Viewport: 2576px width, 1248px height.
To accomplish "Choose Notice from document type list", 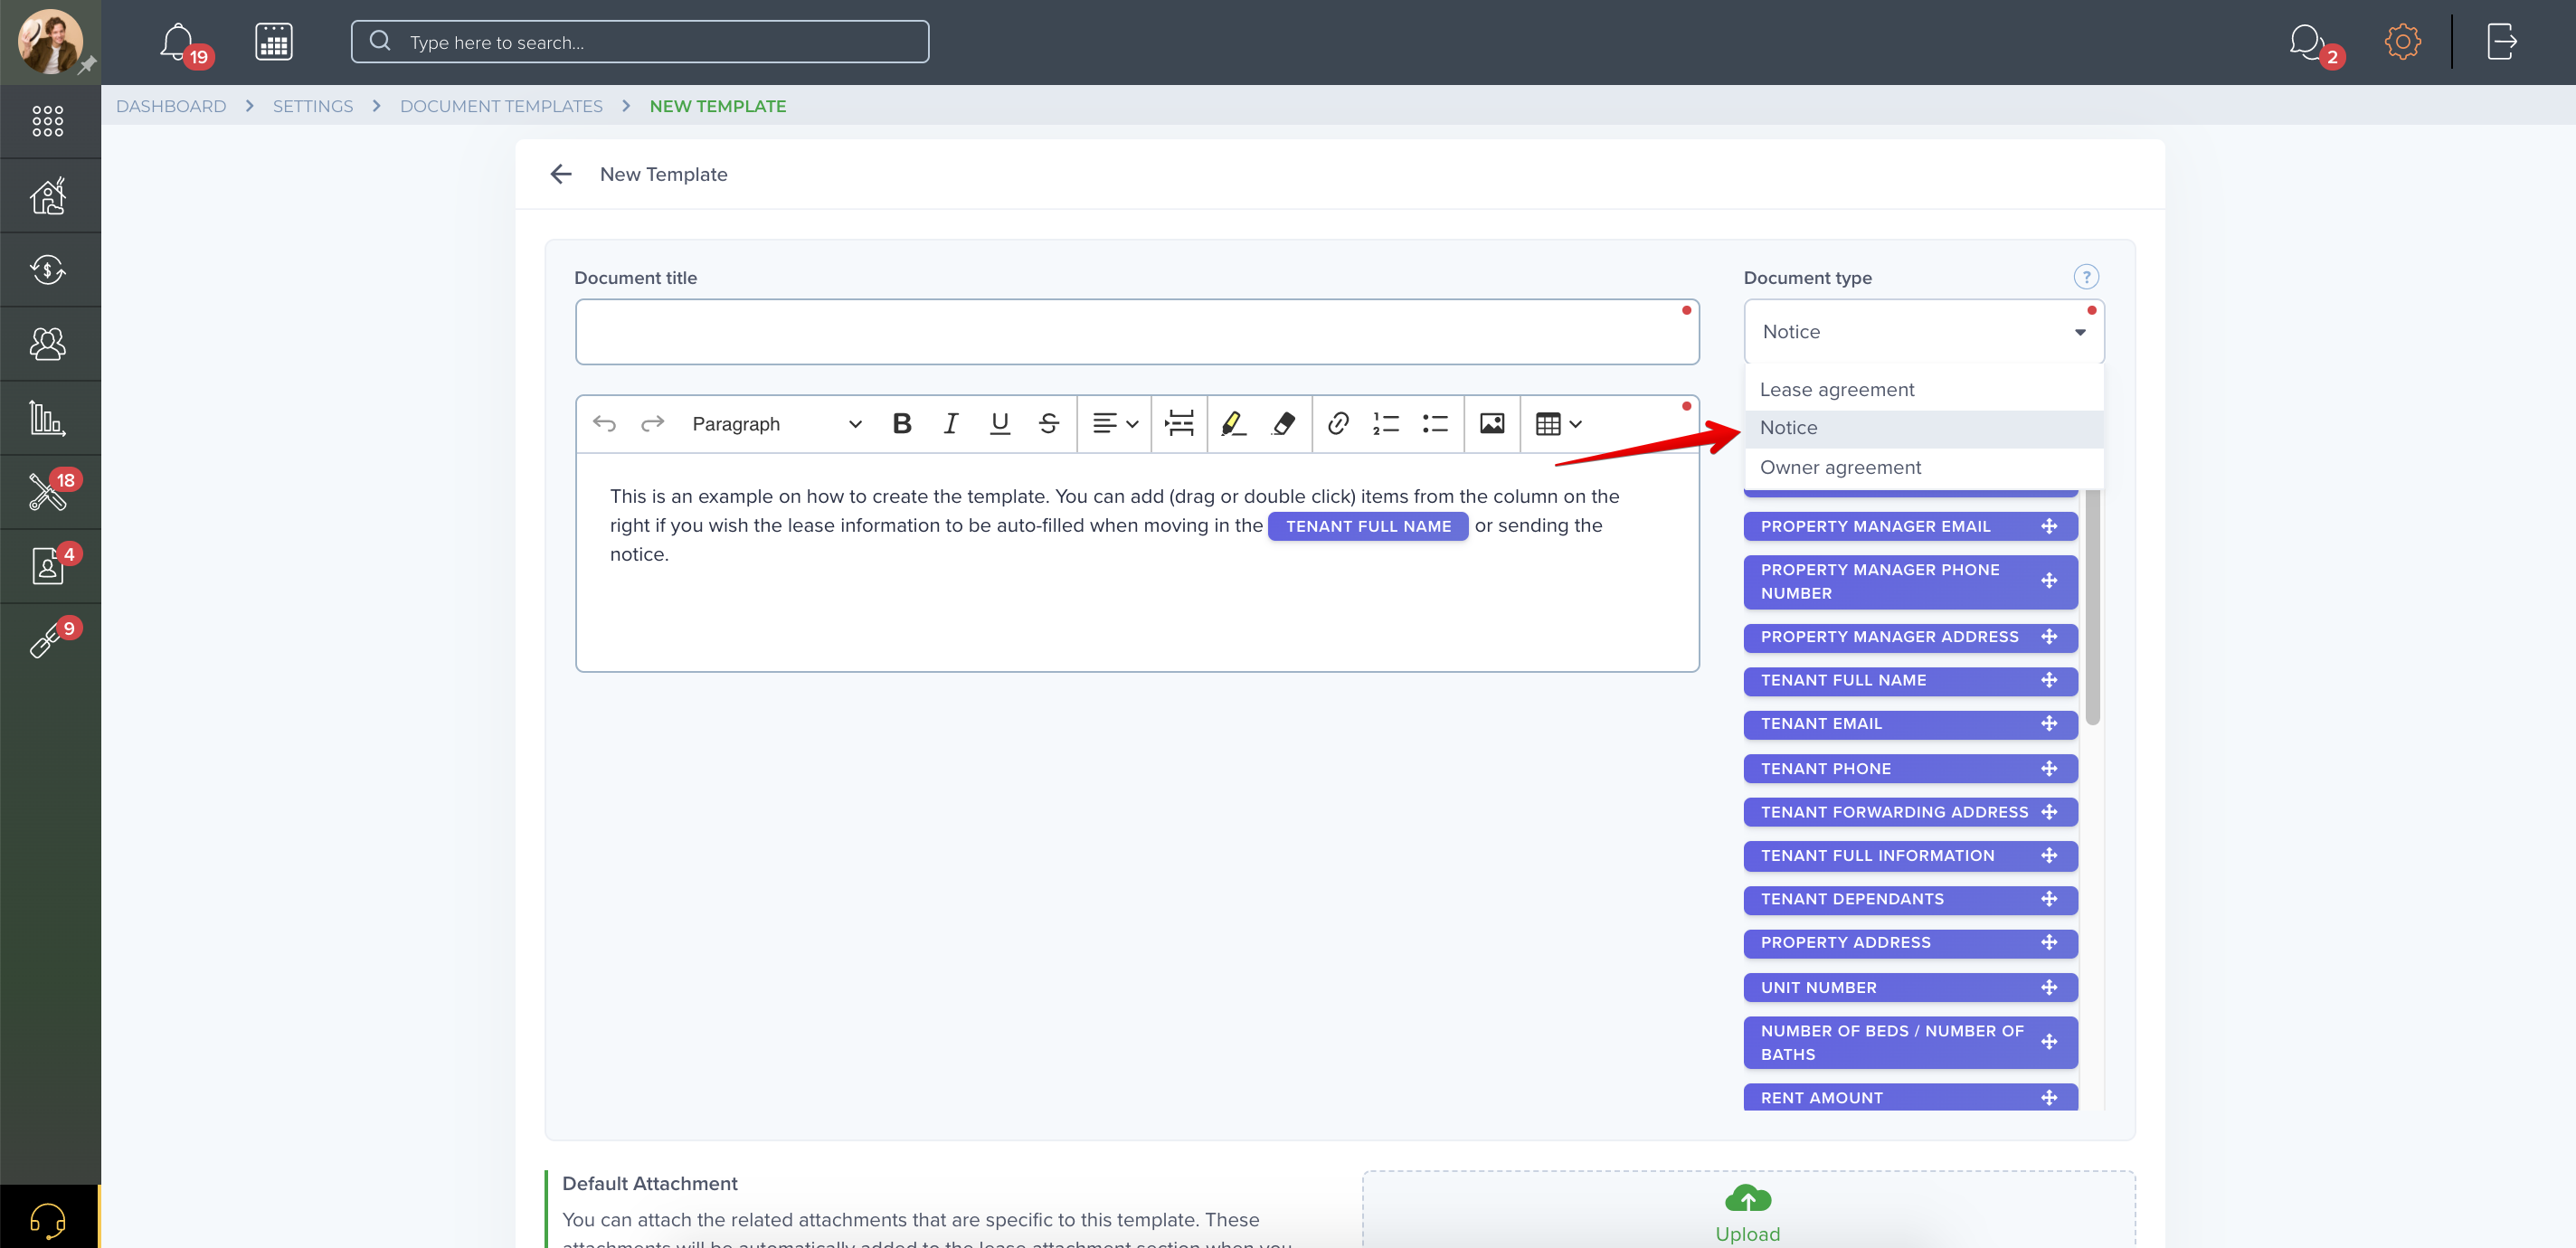I will pos(1923,428).
